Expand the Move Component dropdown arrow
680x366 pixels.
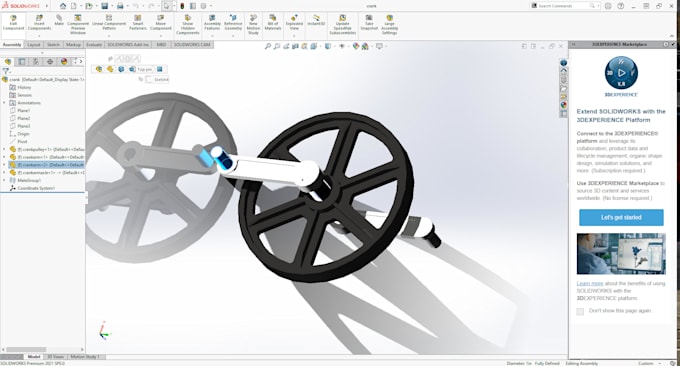tap(161, 36)
